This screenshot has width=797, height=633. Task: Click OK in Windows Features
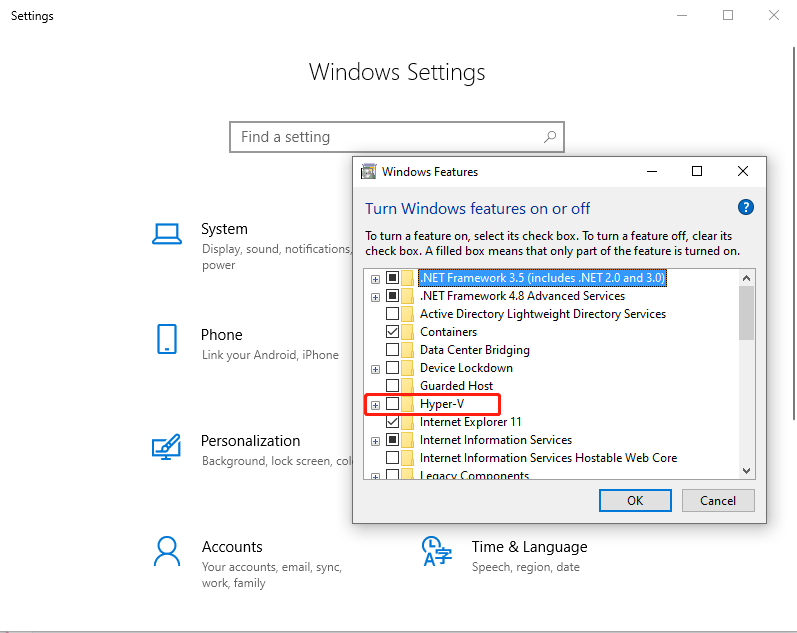635,501
